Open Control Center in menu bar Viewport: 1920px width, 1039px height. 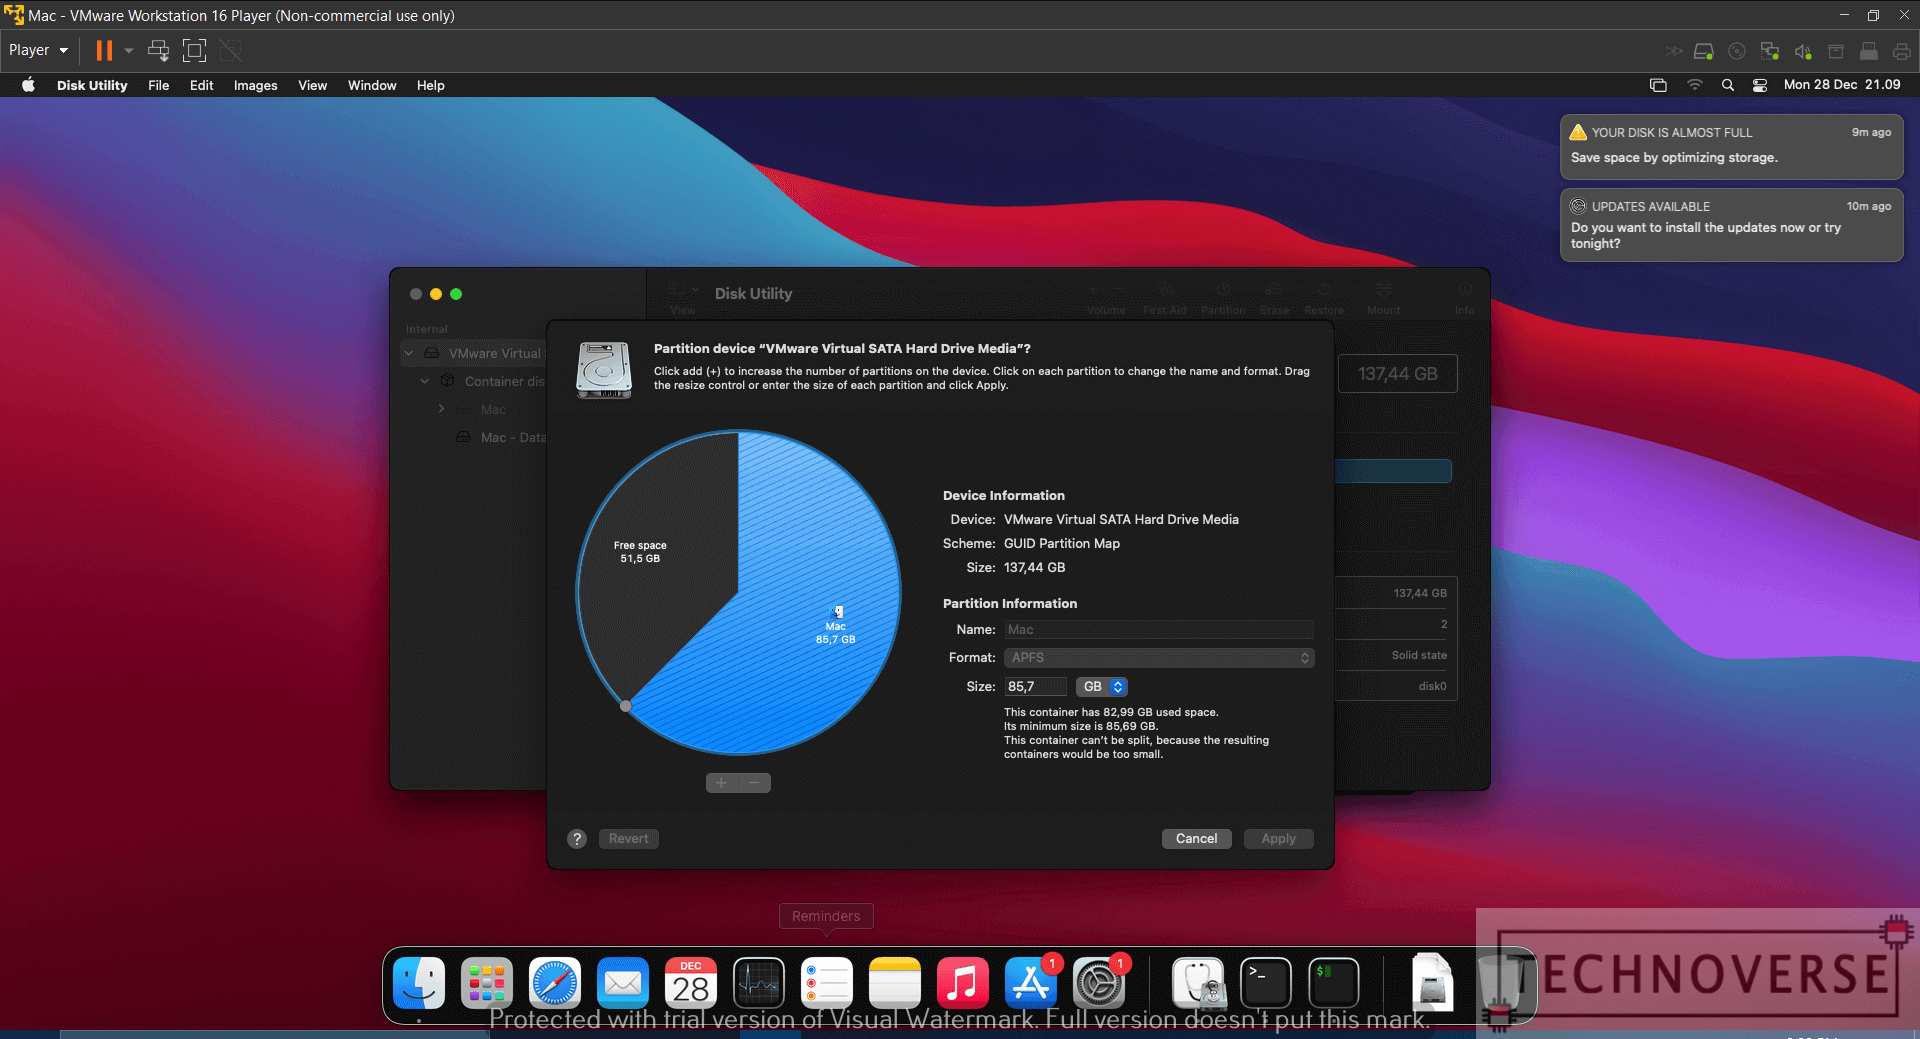[1760, 85]
